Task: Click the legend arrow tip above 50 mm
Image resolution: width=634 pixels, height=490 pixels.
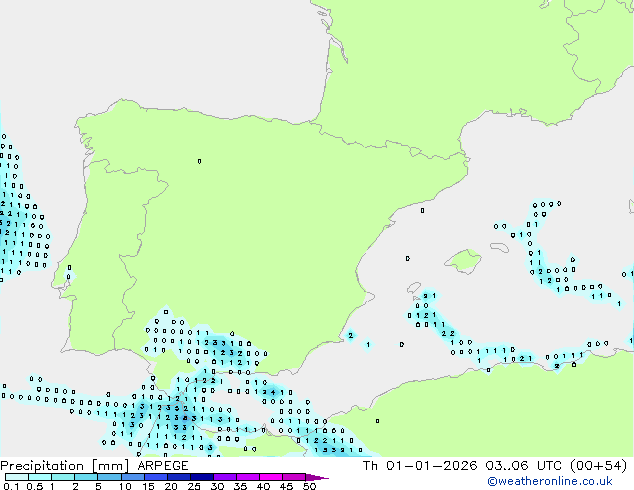Action: pos(317,477)
